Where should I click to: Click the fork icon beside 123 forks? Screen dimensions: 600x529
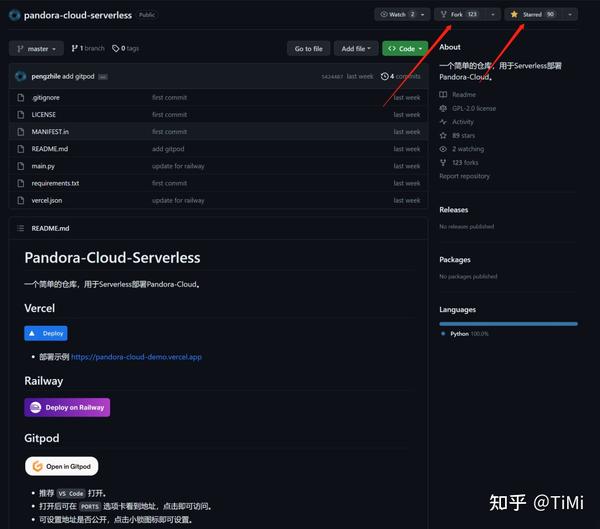[443, 162]
